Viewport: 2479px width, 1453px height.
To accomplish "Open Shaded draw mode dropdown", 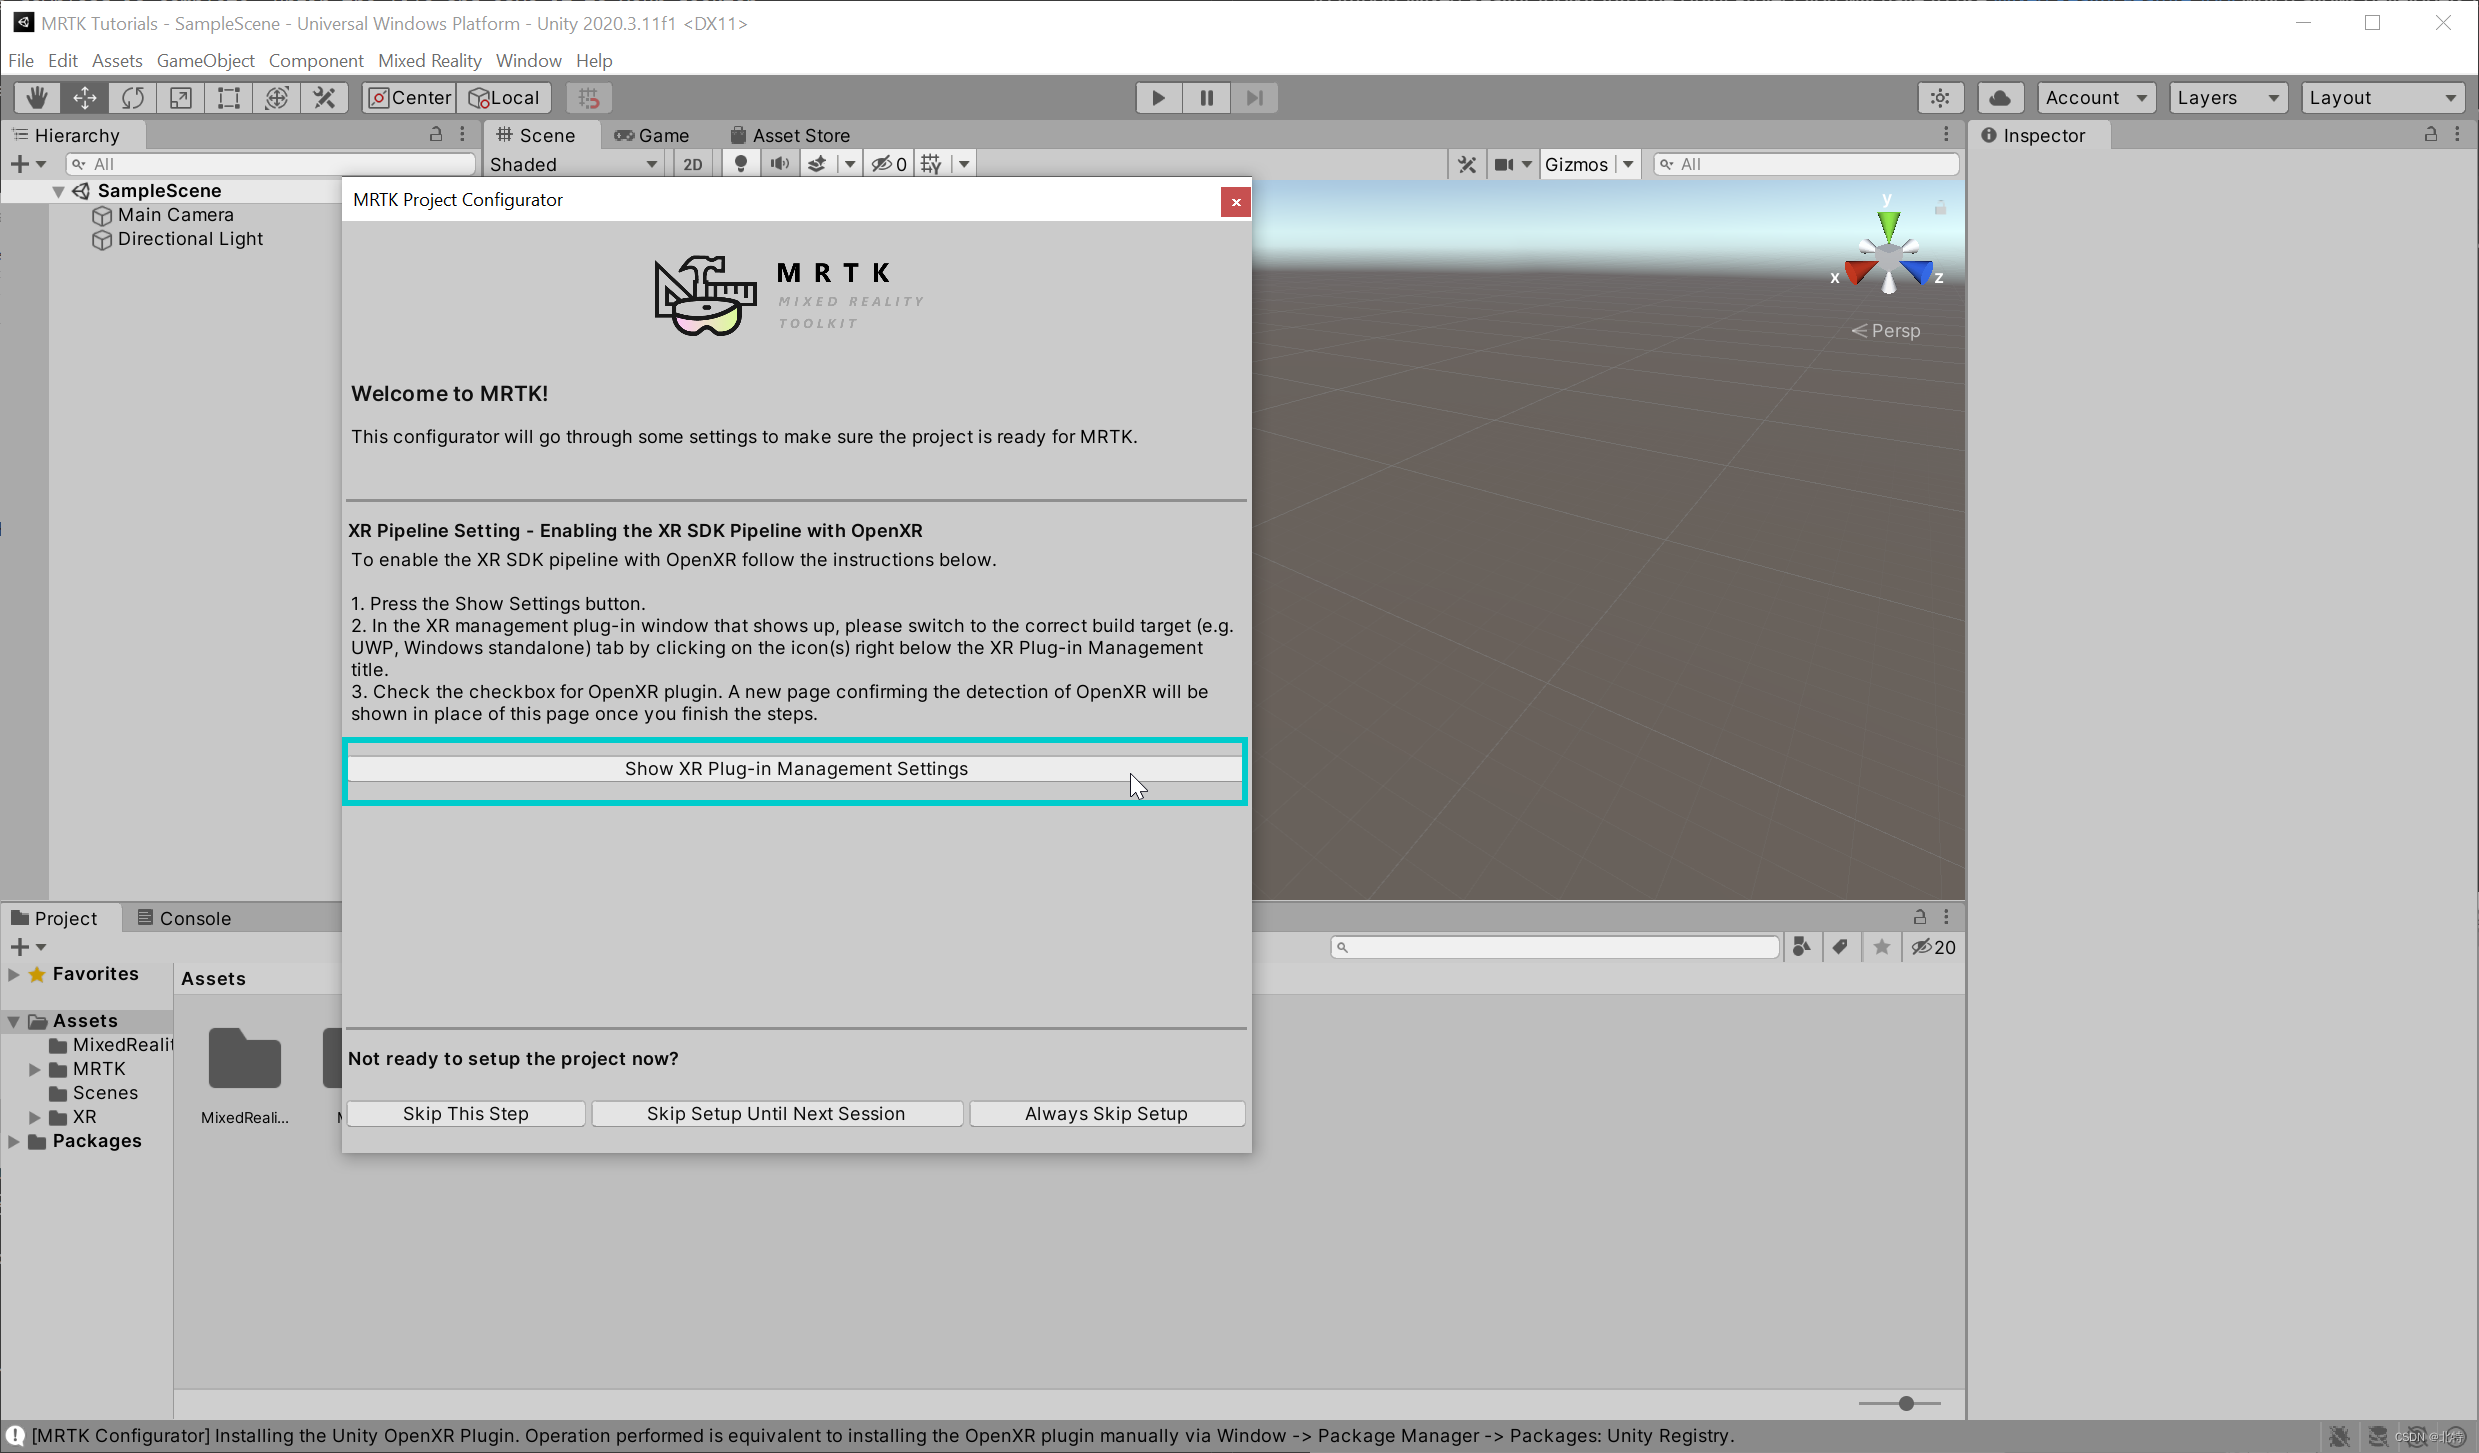I will (573, 164).
